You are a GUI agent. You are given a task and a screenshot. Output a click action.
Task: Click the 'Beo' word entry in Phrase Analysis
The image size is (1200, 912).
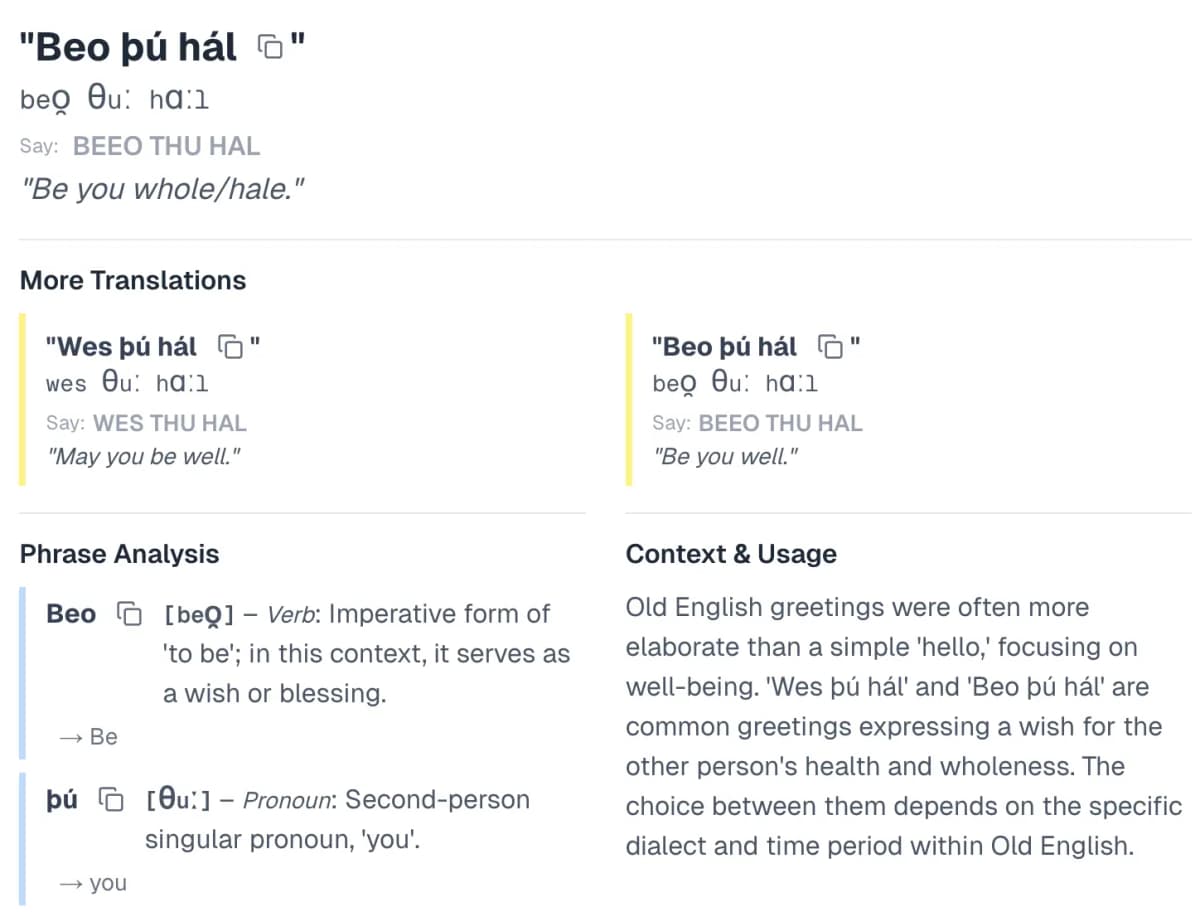tap(71, 614)
